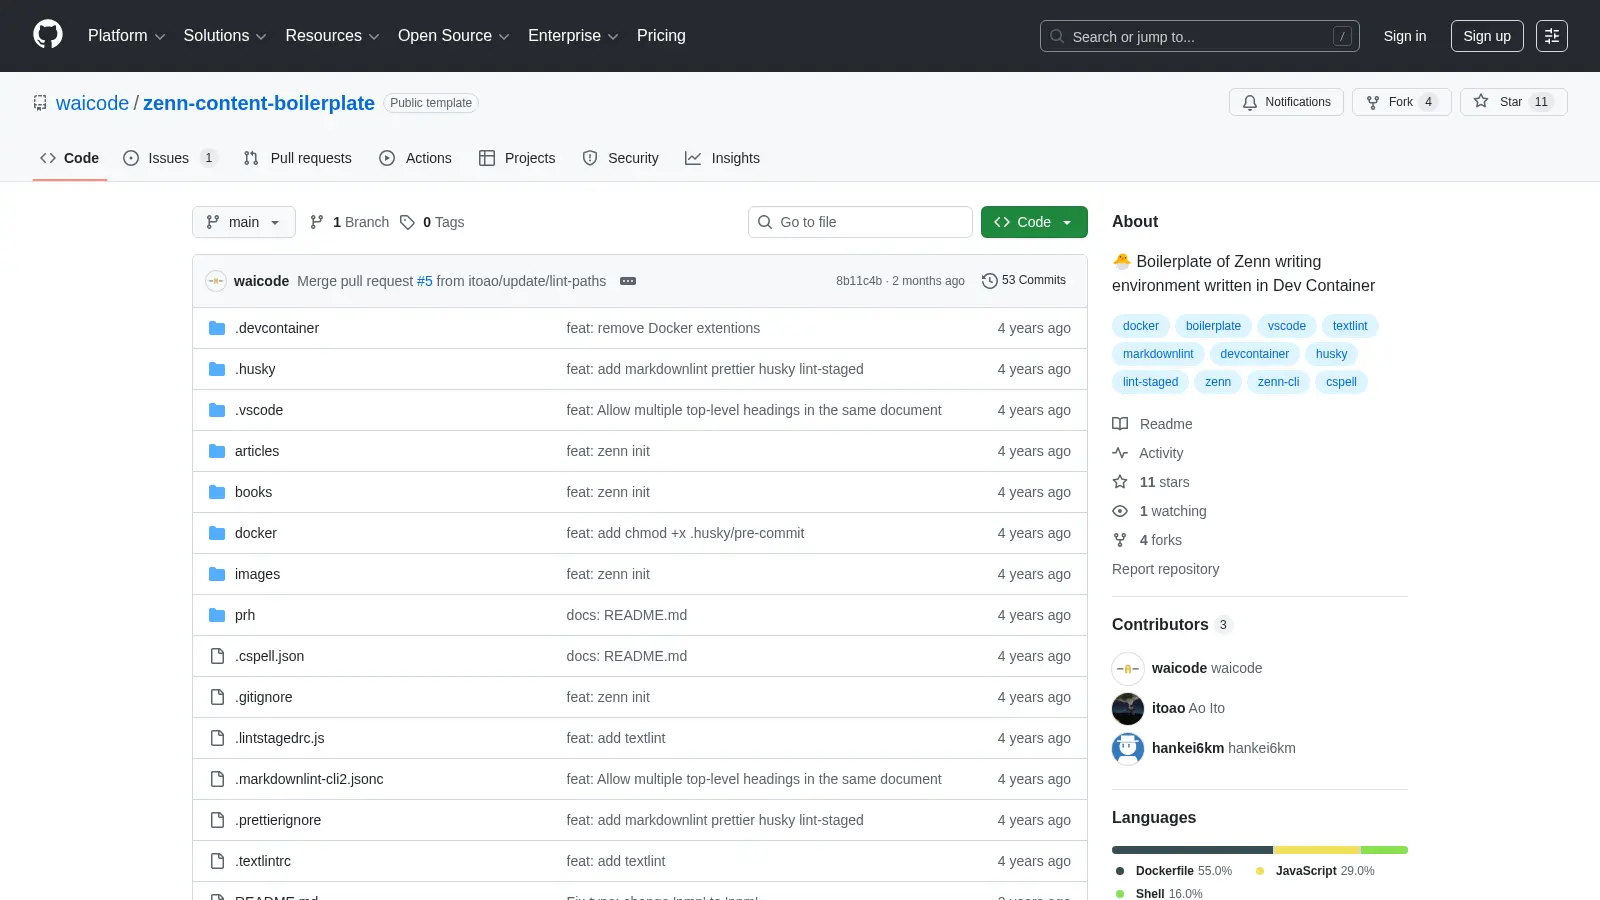
Task: Click the Readme book icon
Action: point(1120,424)
